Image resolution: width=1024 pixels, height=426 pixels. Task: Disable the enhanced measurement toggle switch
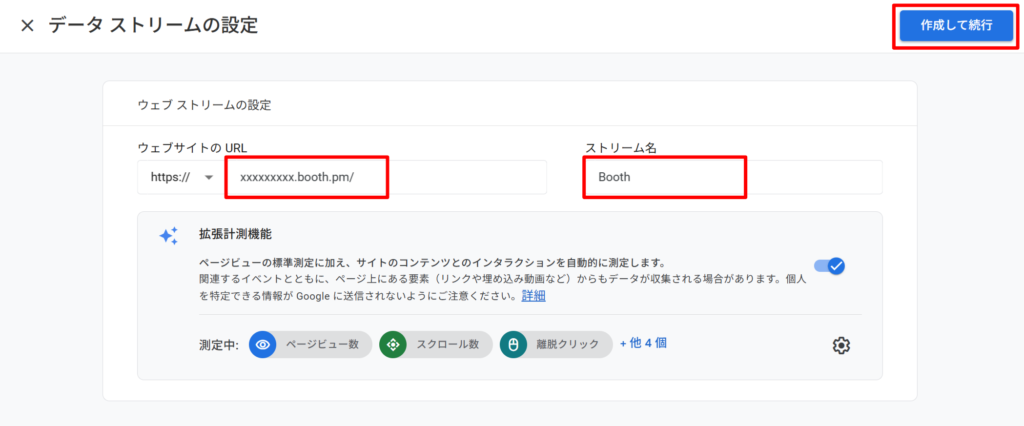(830, 266)
